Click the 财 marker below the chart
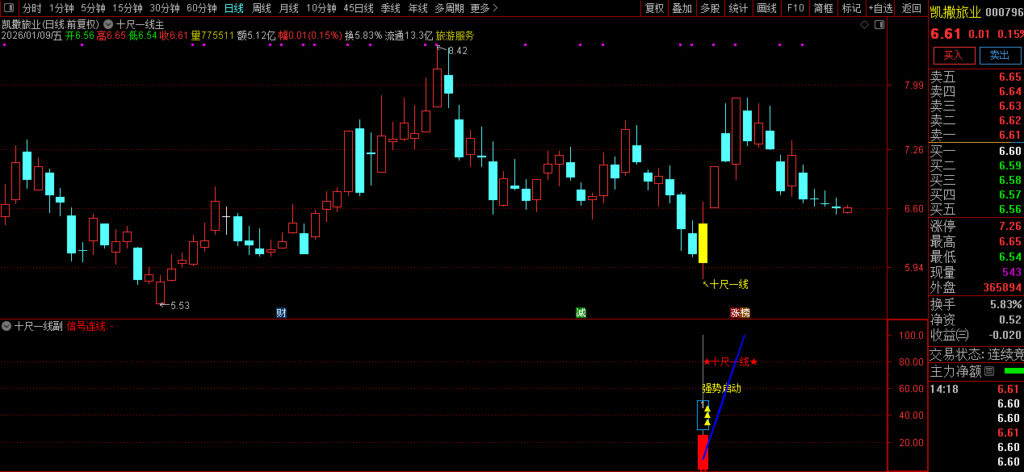Image resolution: width=1024 pixels, height=472 pixels. pos(281,313)
